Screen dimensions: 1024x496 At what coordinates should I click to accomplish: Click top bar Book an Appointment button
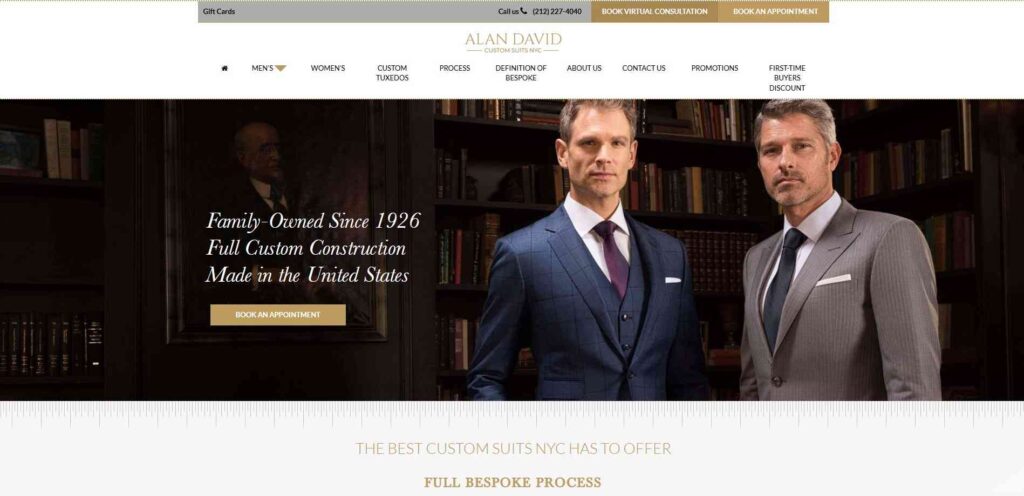click(x=775, y=11)
